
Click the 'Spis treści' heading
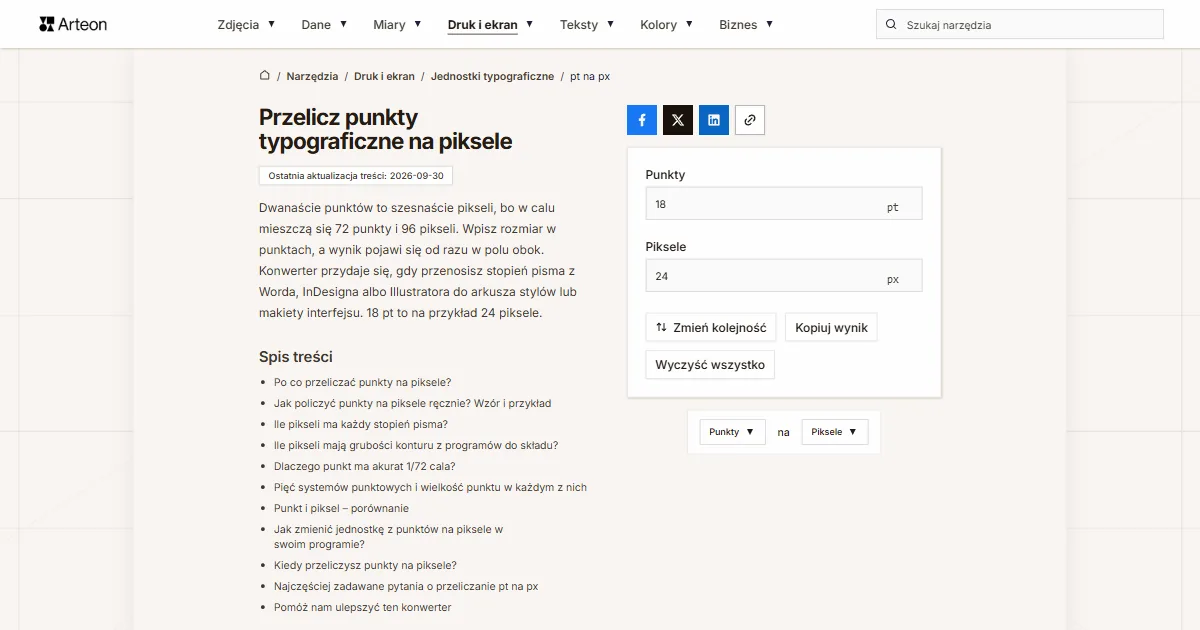(296, 357)
